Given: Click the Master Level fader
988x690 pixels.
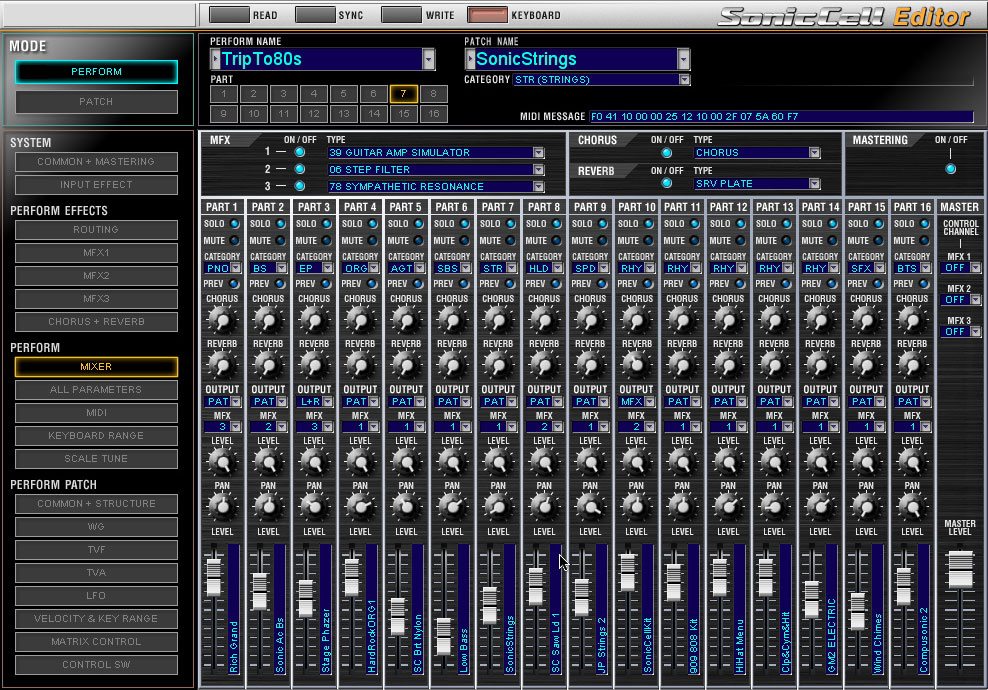Looking at the screenshot, I should [x=960, y=569].
